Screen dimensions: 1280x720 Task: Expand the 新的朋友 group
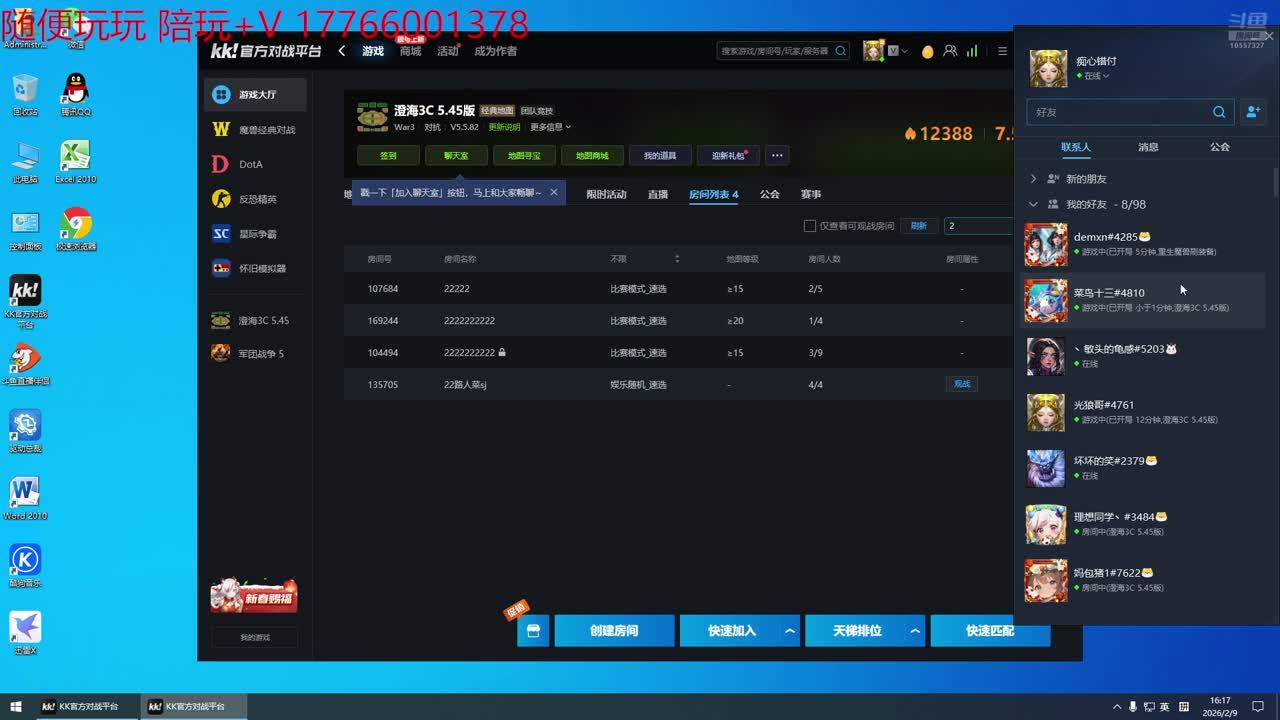click(x=1034, y=179)
